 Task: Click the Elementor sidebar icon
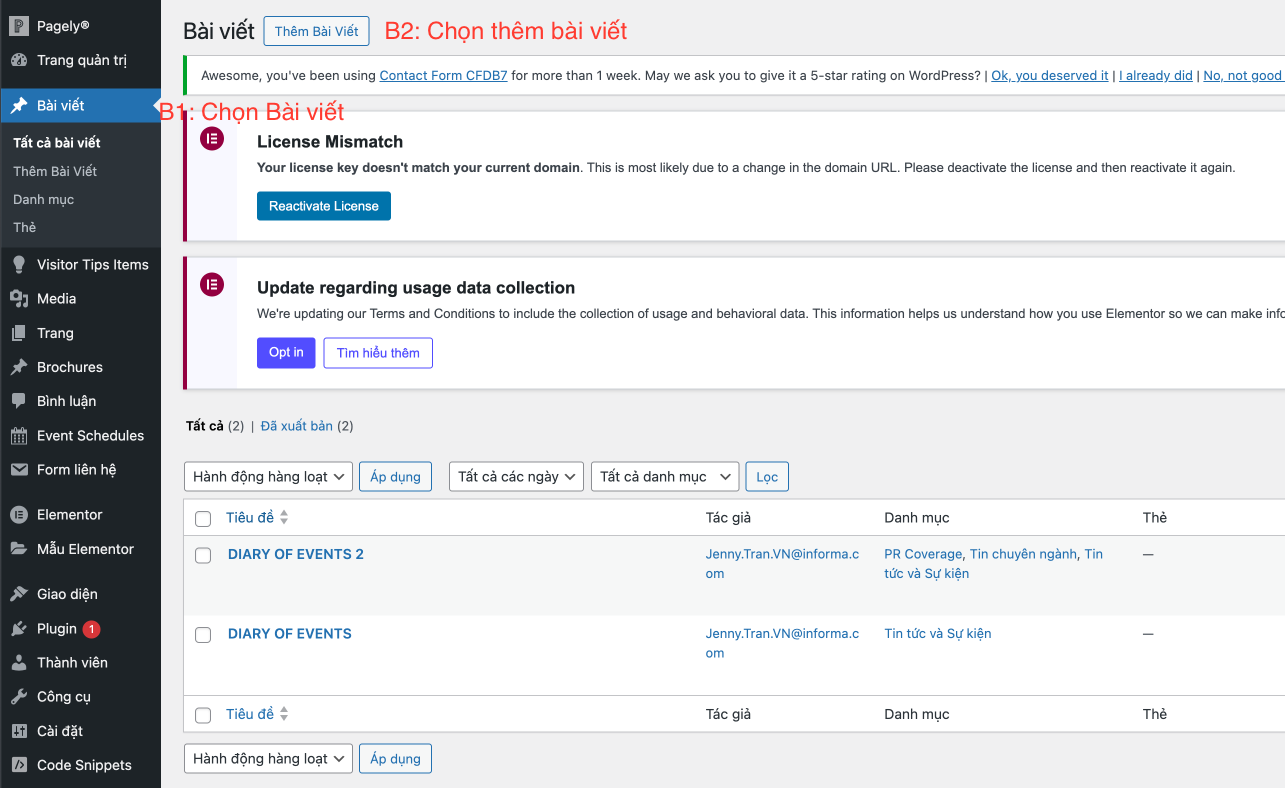[x=19, y=515]
